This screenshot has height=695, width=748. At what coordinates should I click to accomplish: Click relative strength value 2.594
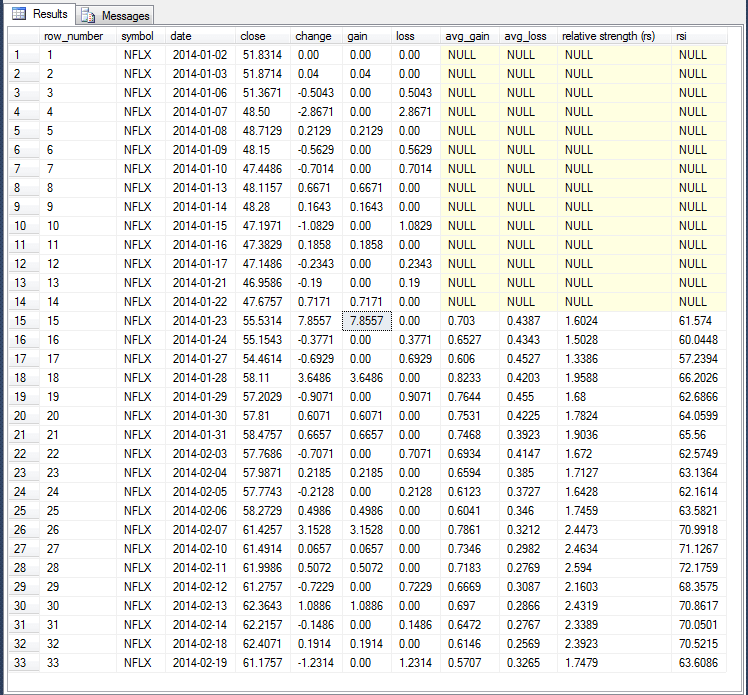click(614, 568)
